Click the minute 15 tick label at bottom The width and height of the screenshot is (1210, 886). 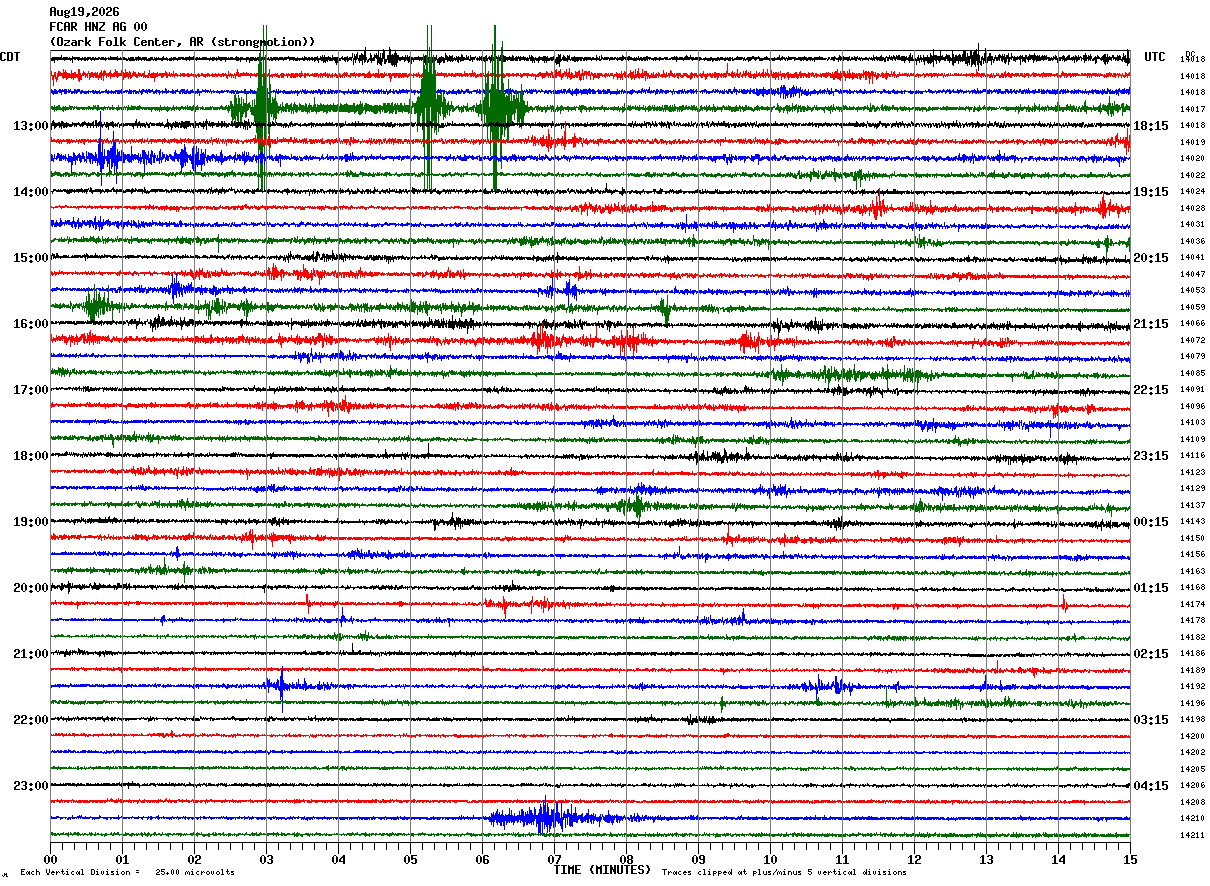(1130, 859)
